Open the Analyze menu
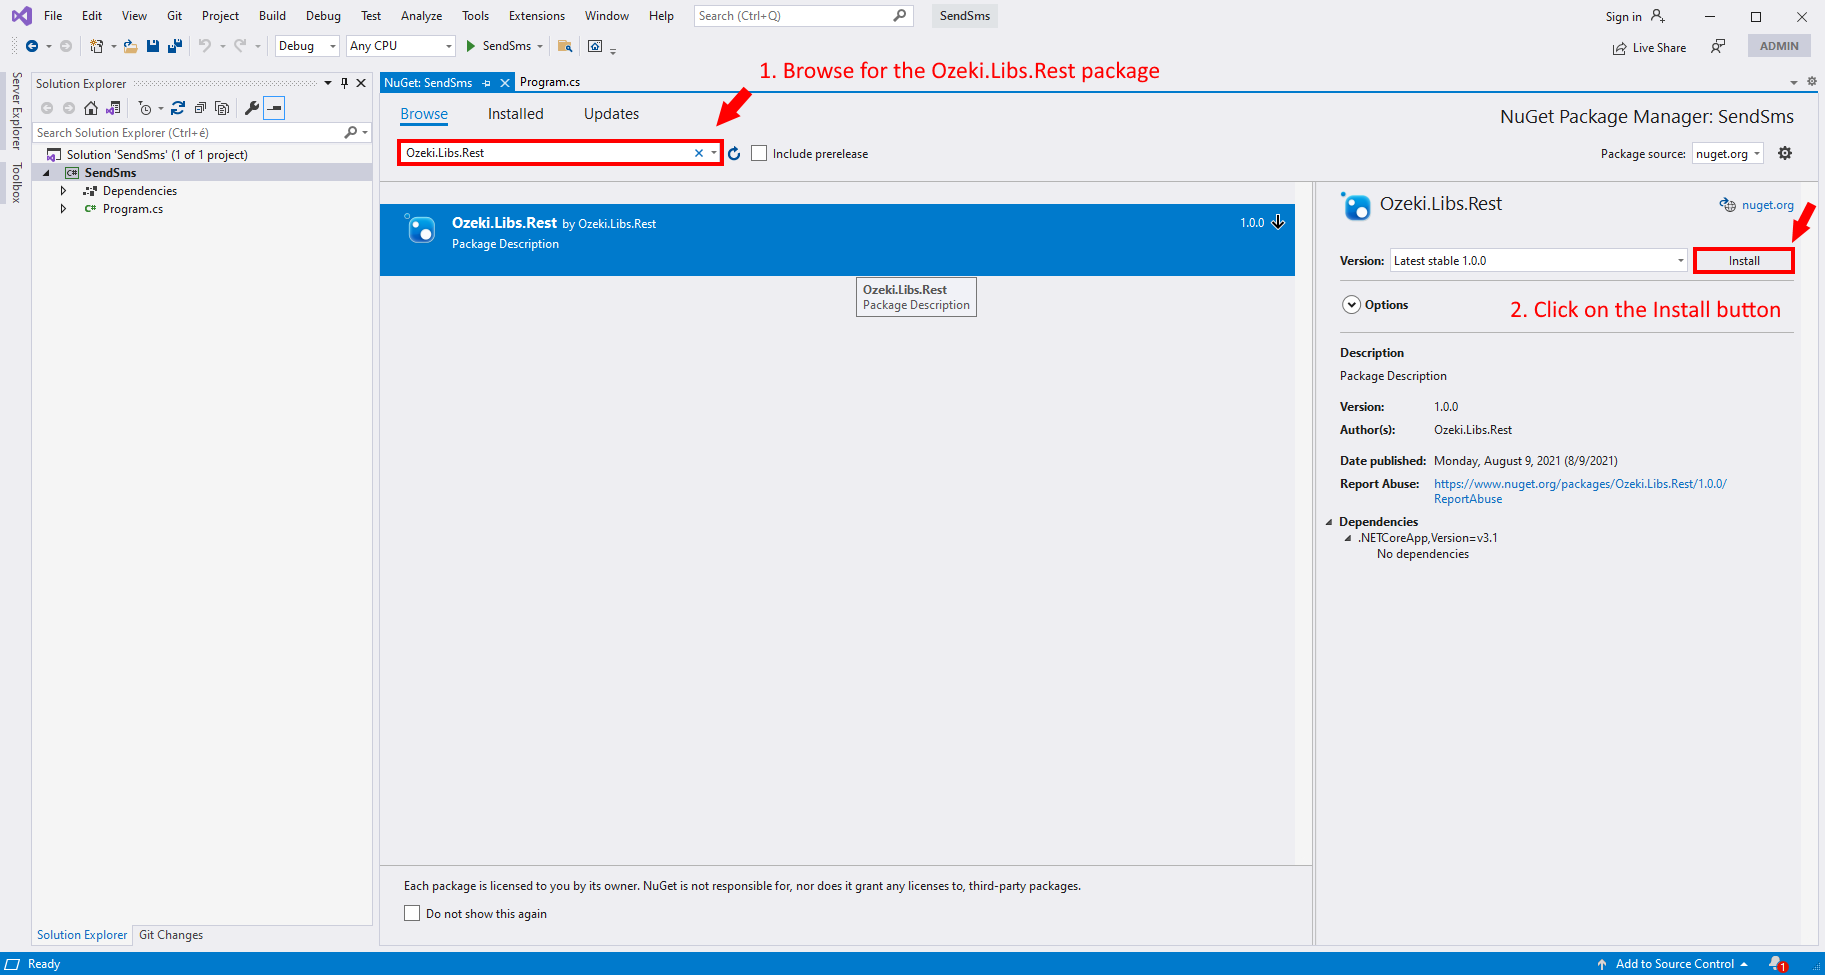This screenshot has height=975, width=1825. [421, 16]
